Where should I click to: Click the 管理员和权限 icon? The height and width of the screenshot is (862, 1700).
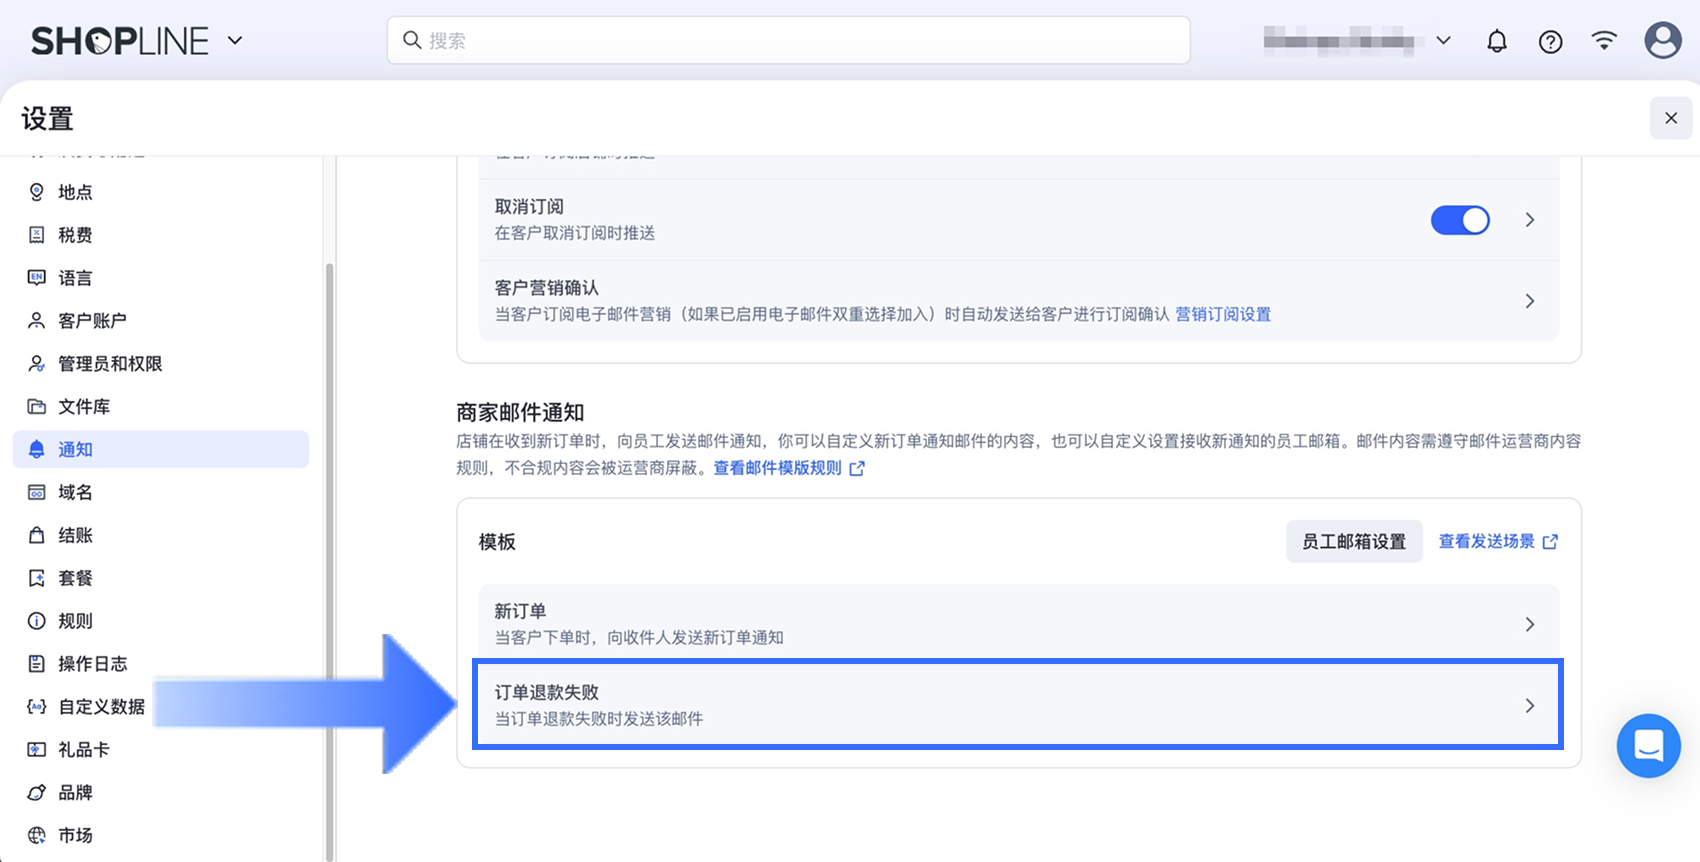37,363
